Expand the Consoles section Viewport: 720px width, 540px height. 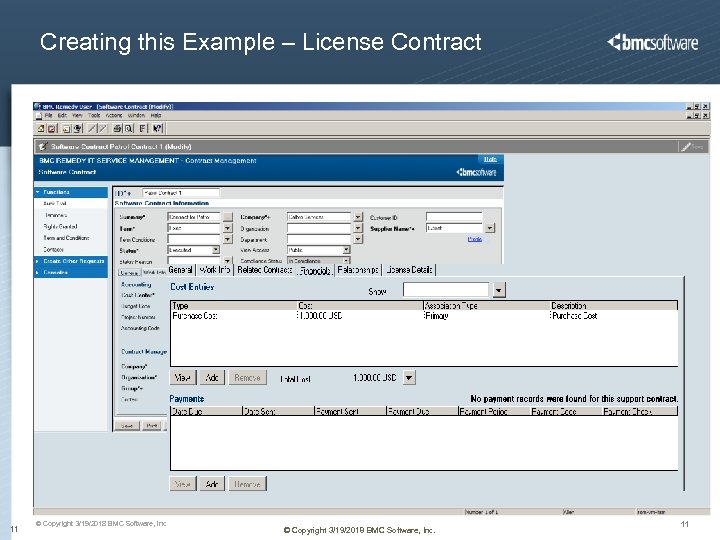pyautogui.click(x=38, y=272)
